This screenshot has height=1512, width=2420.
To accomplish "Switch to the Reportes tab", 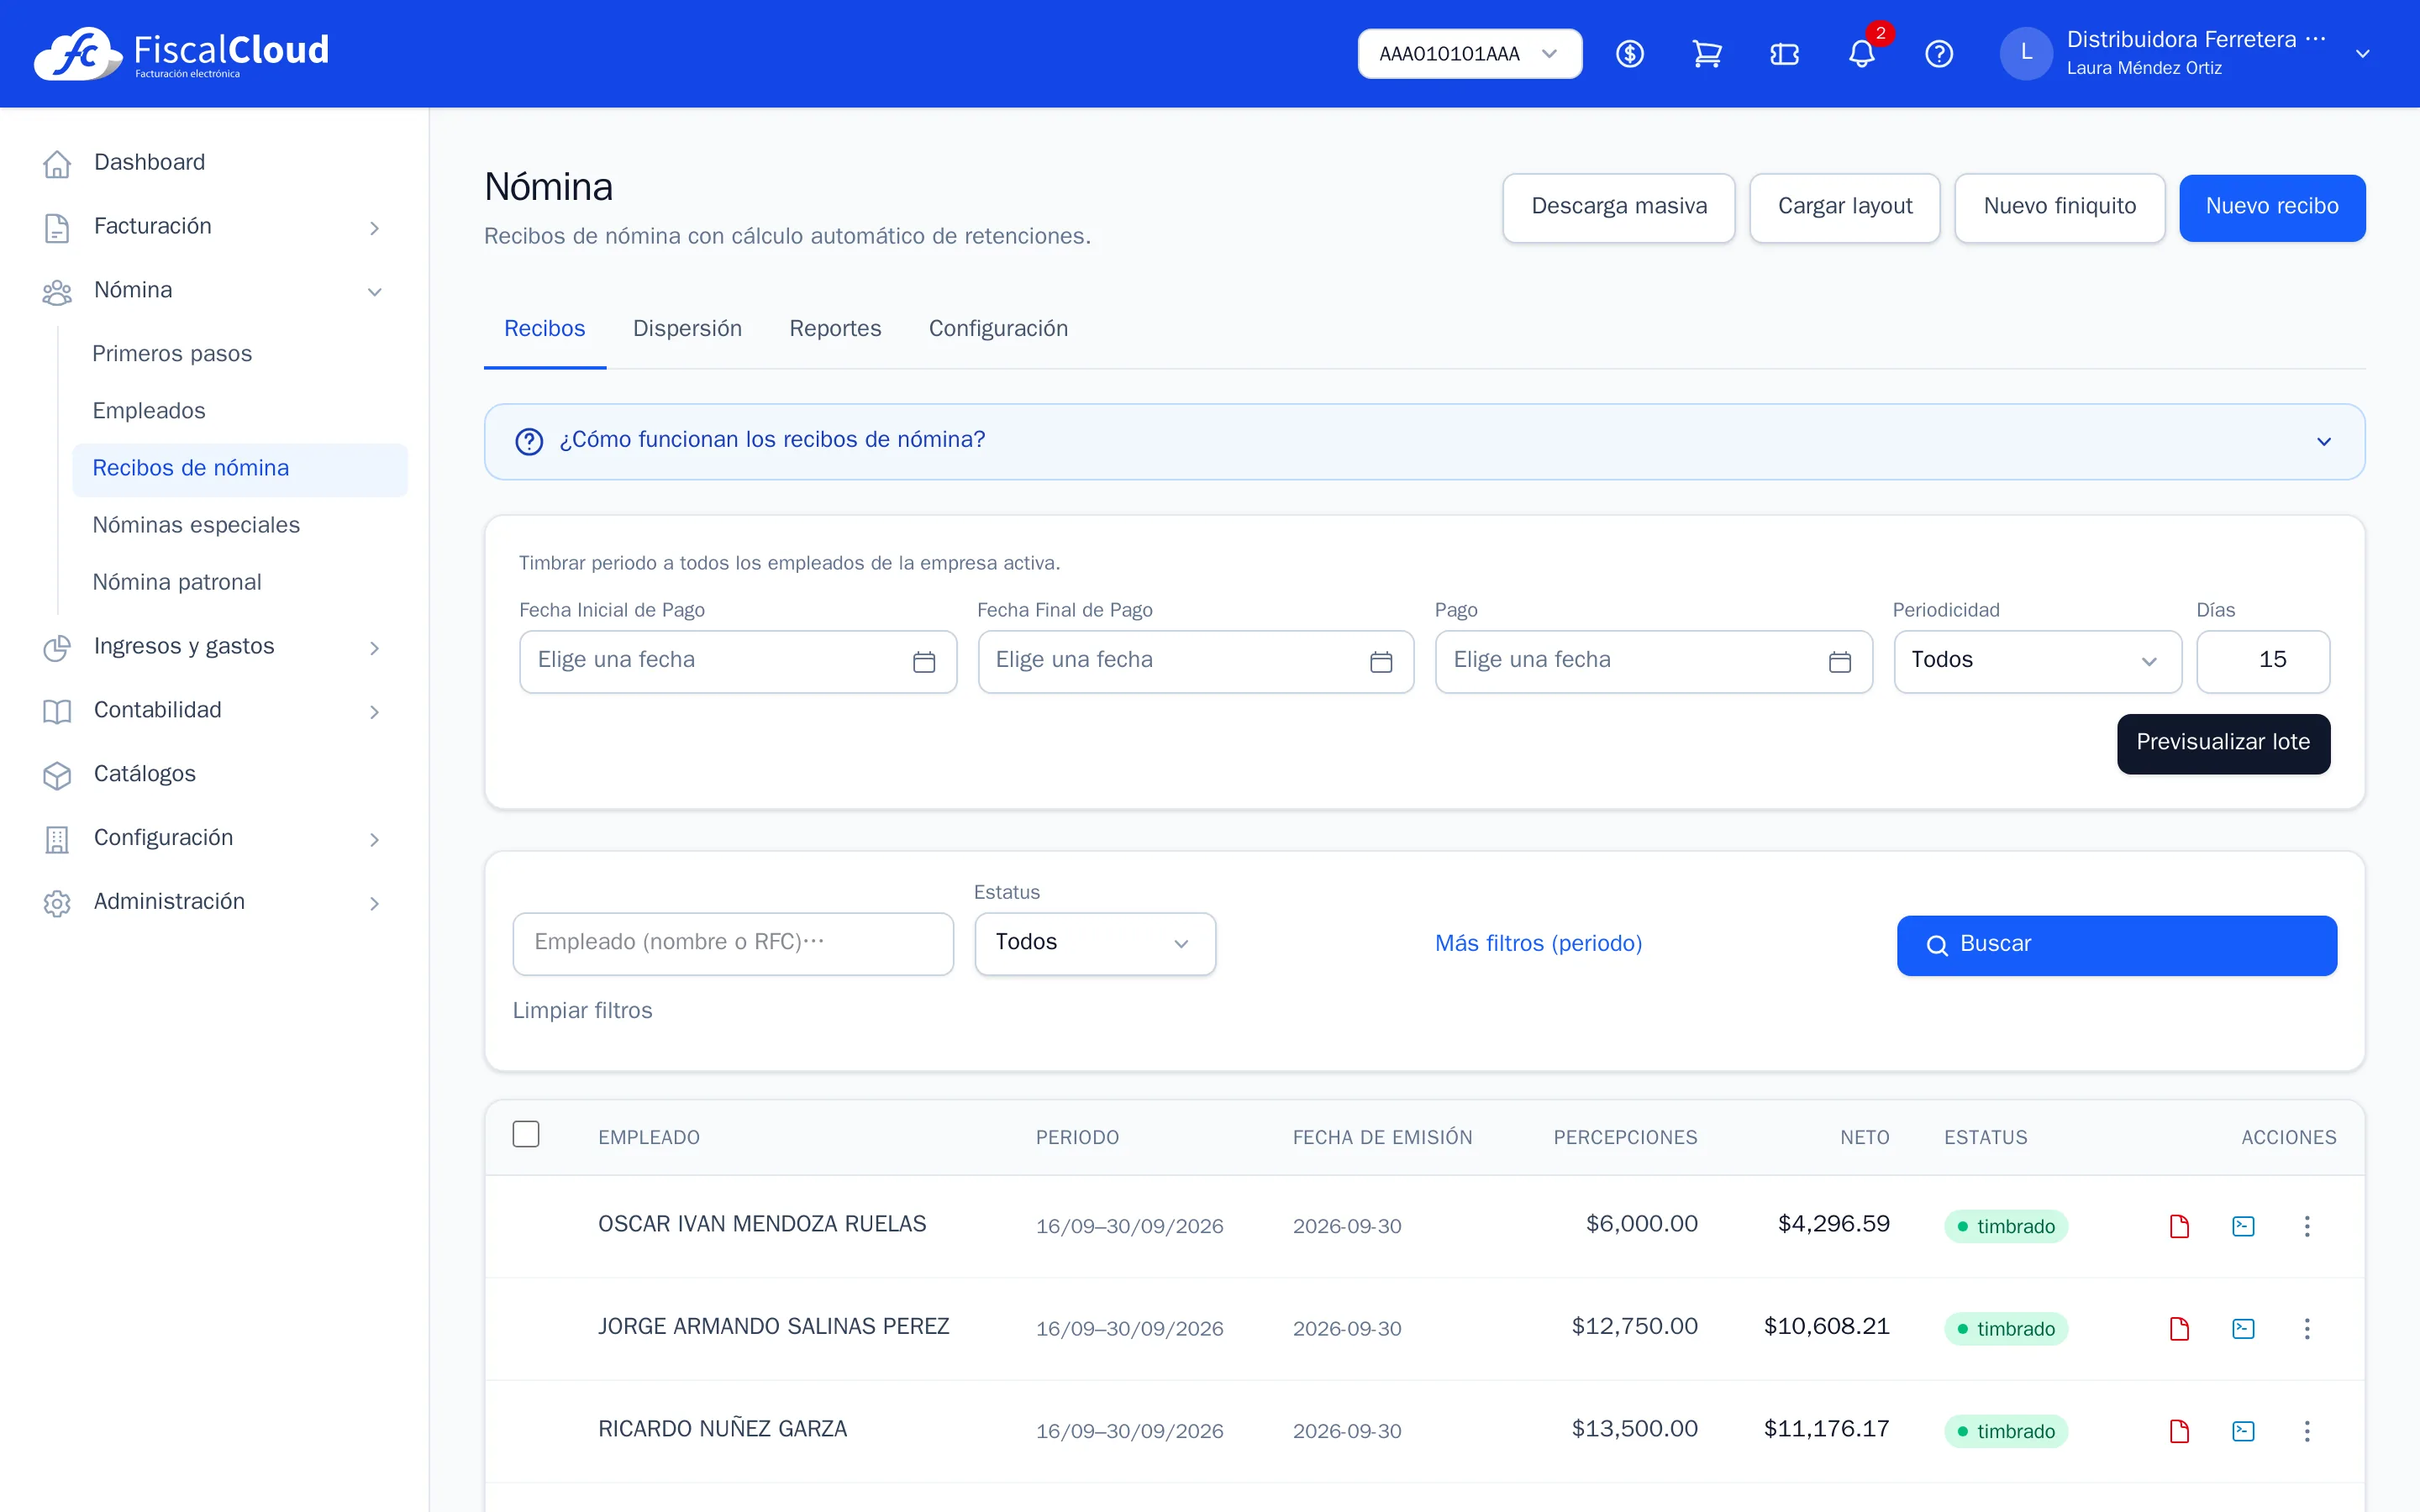I will [835, 329].
